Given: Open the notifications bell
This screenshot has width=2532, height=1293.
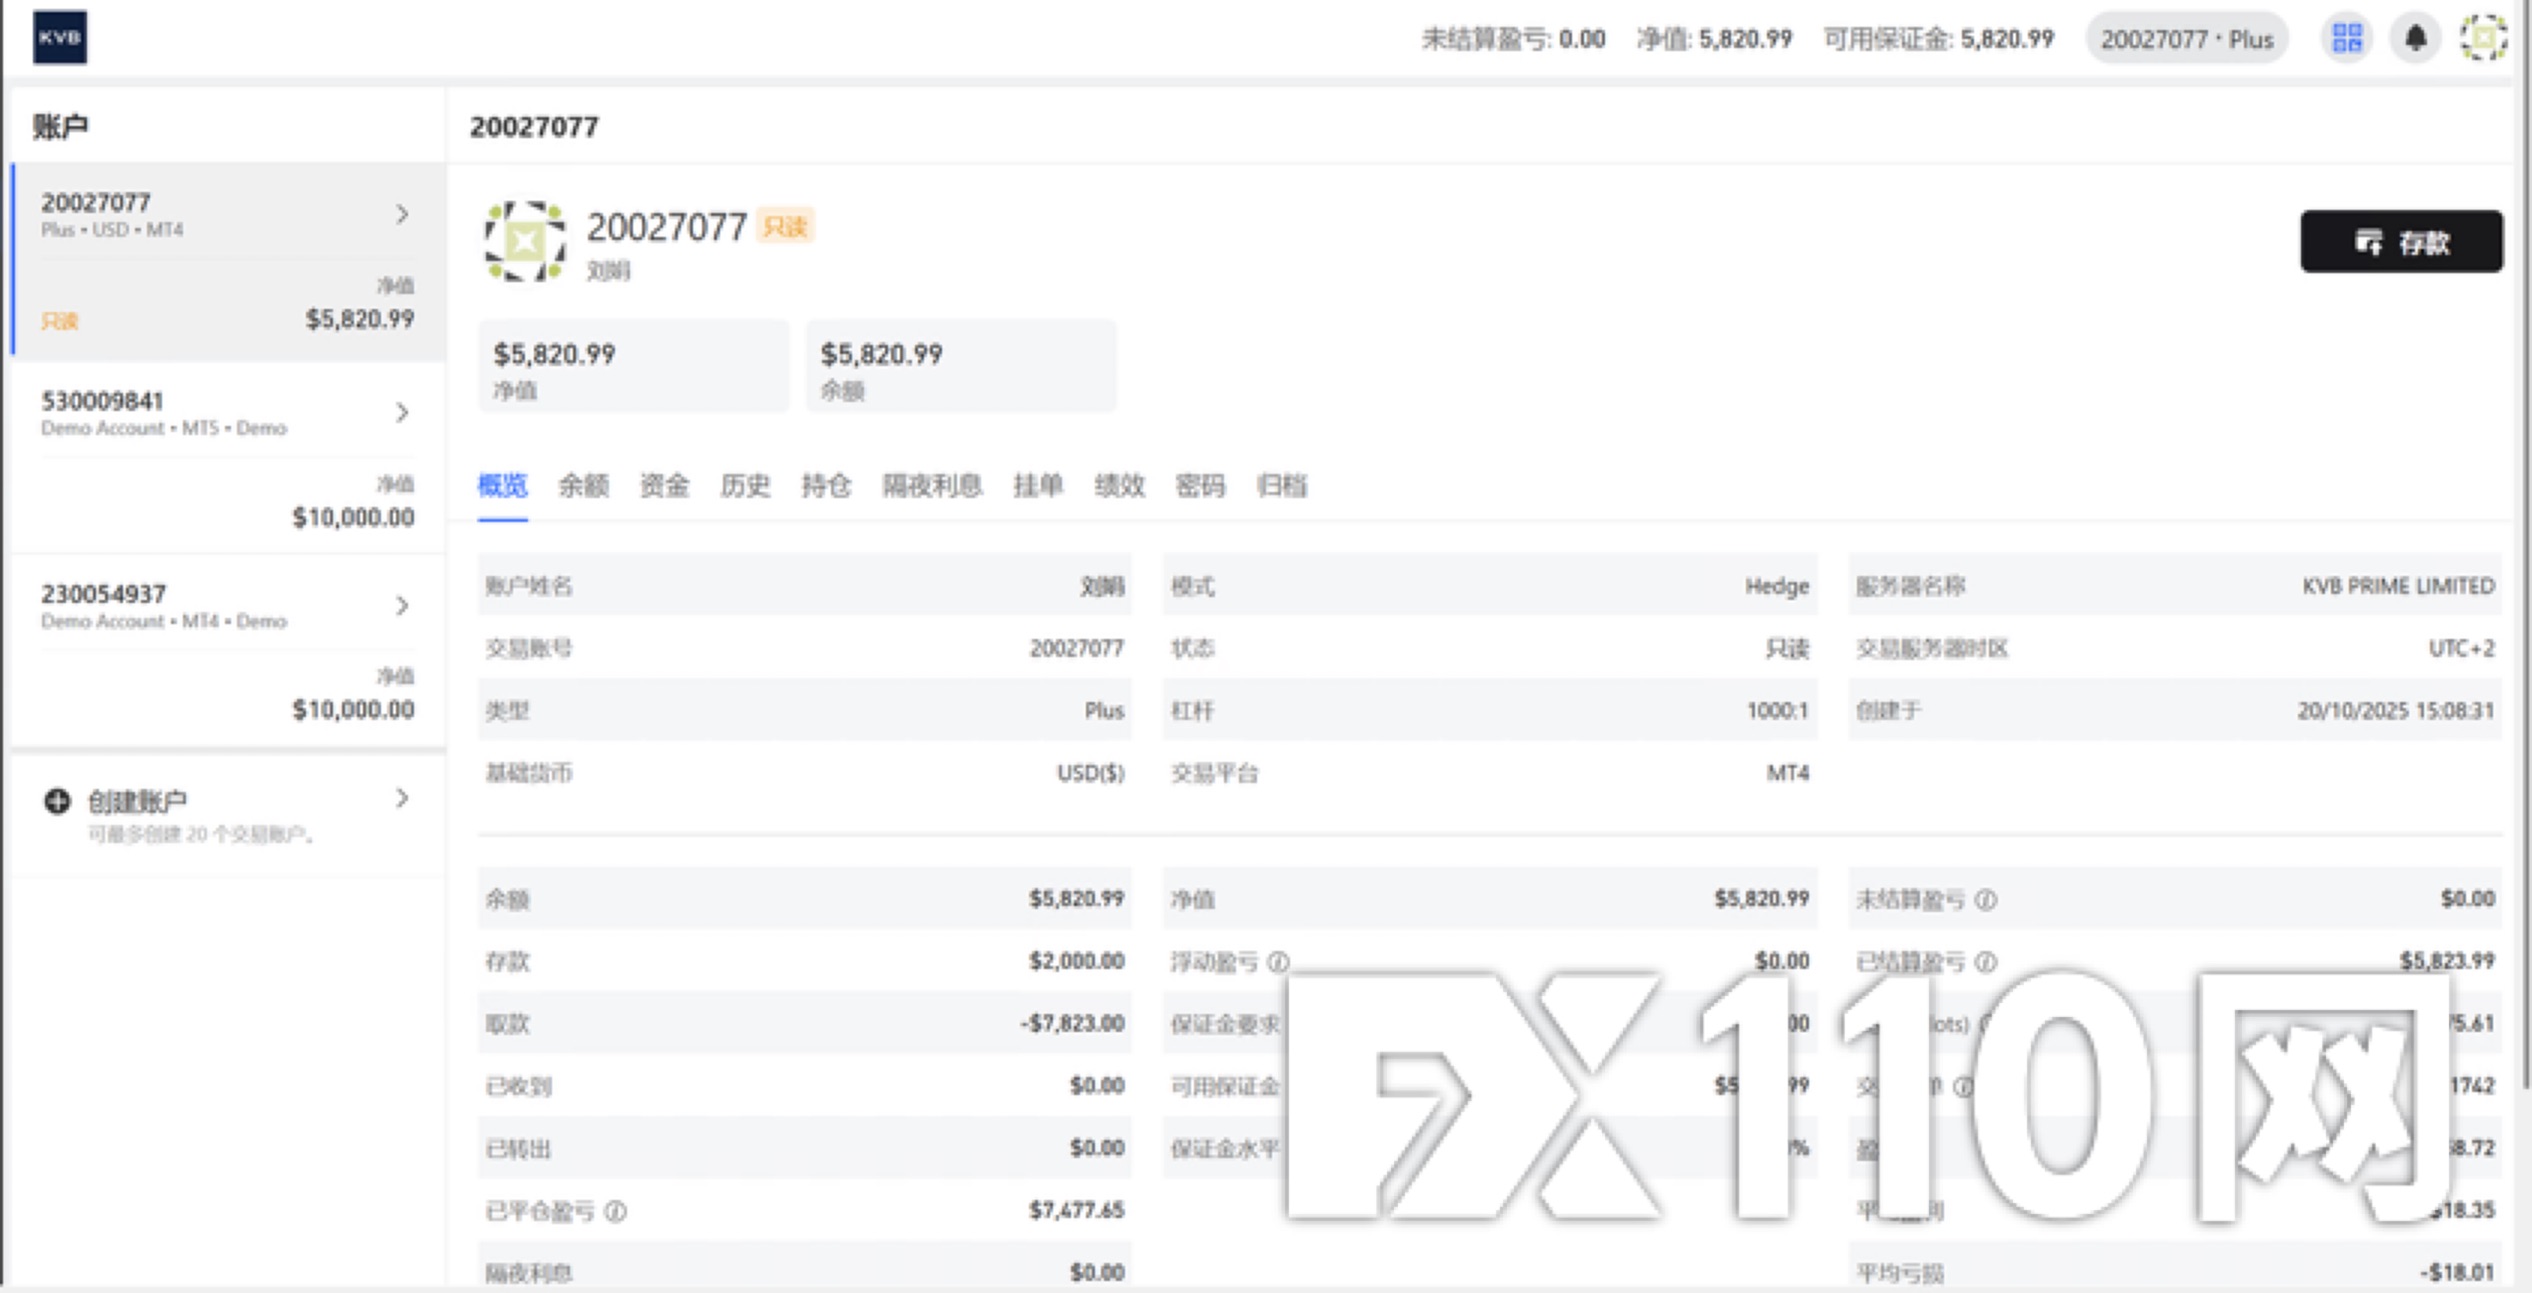Looking at the screenshot, I should pyautogui.click(x=2415, y=39).
